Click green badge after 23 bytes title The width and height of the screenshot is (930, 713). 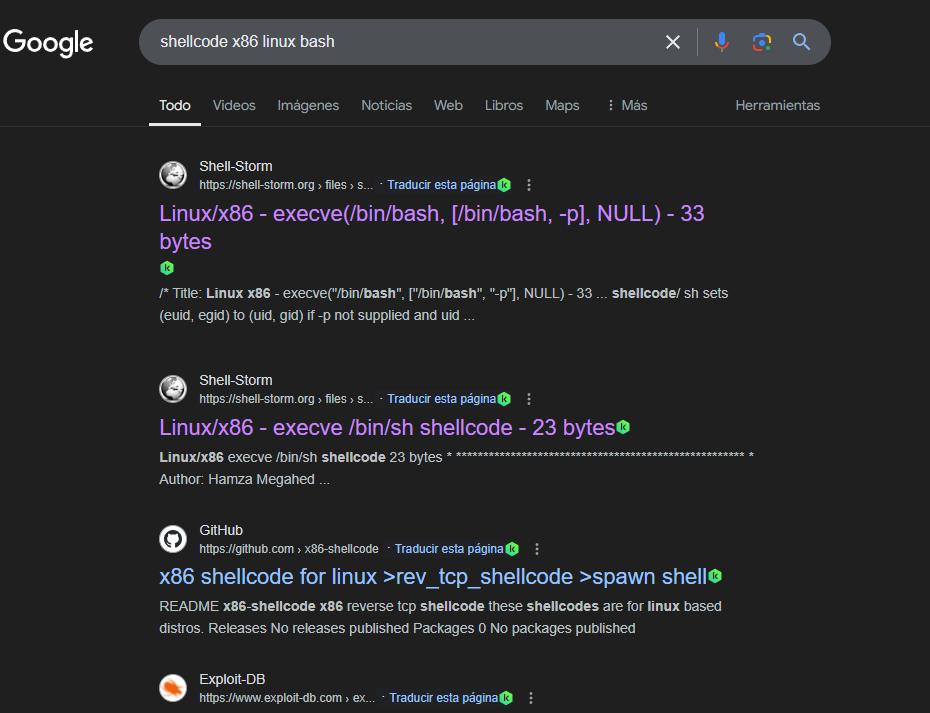pos(623,427)
